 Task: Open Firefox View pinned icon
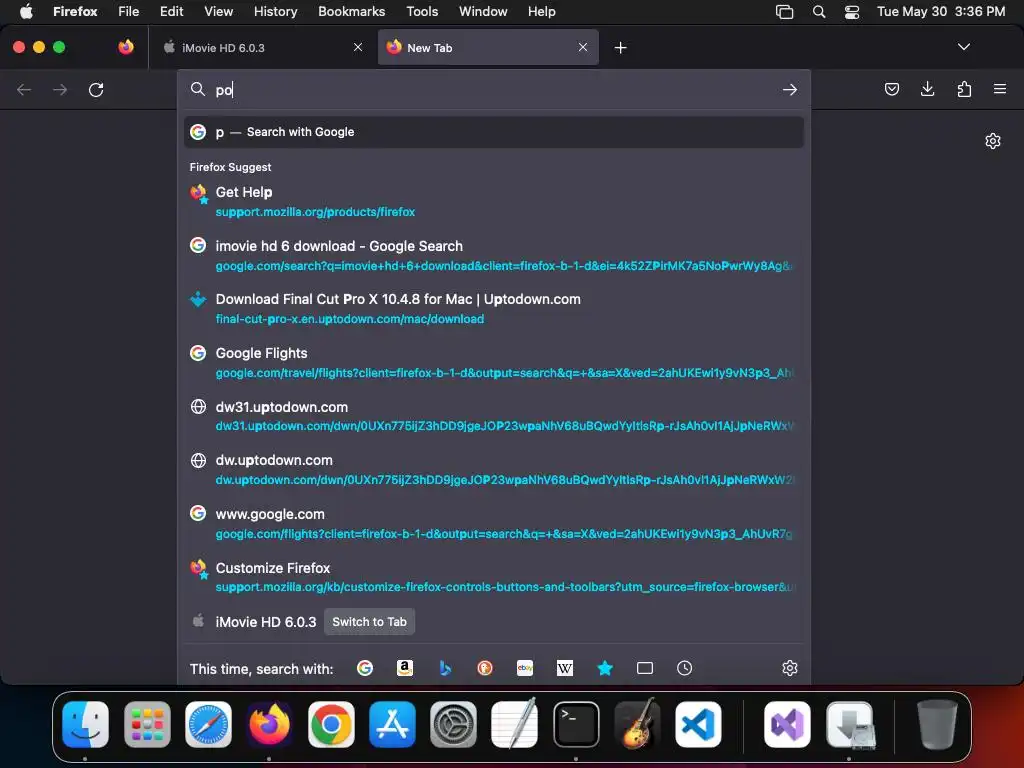[126, 47]
